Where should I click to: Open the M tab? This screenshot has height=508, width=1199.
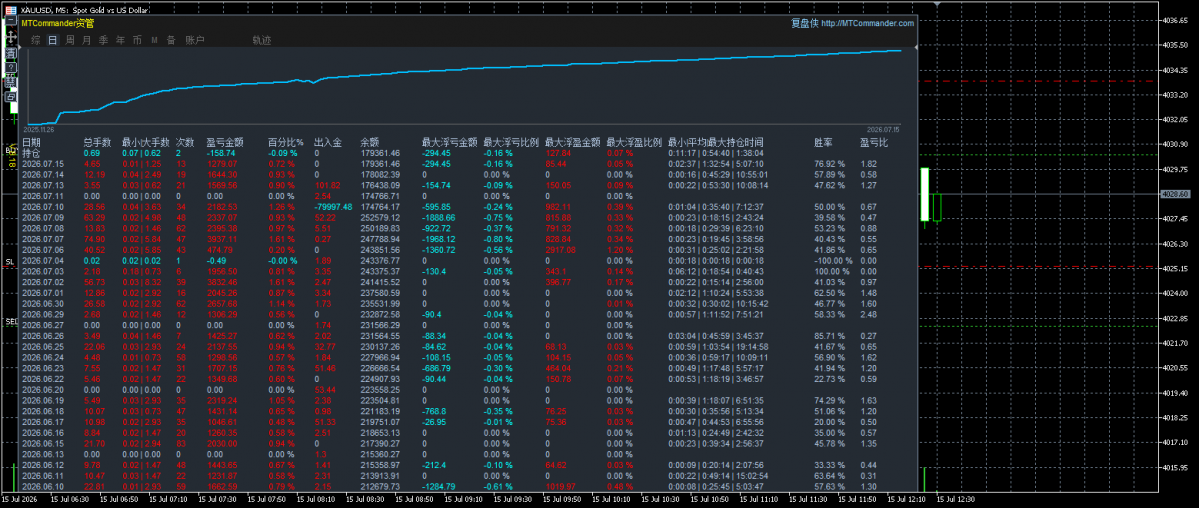[154, 40]
